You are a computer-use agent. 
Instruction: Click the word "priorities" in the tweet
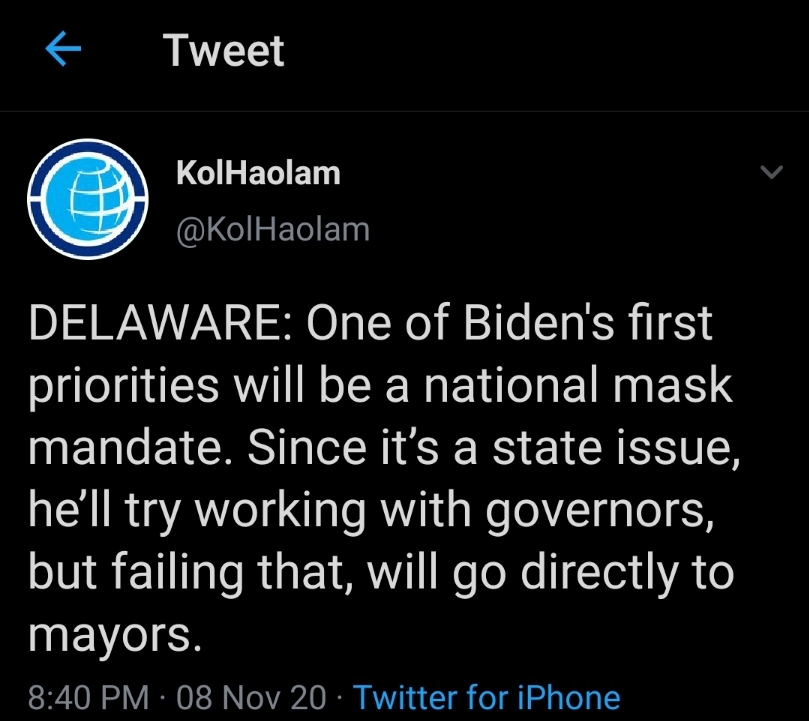127,387
